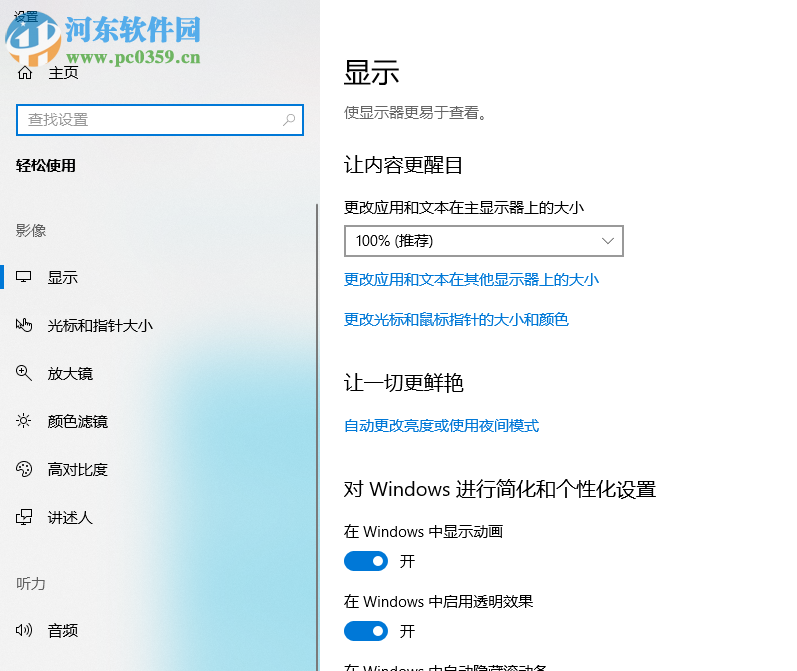Open the 100% (推荐) scaling dropdown

click(483, 241)
